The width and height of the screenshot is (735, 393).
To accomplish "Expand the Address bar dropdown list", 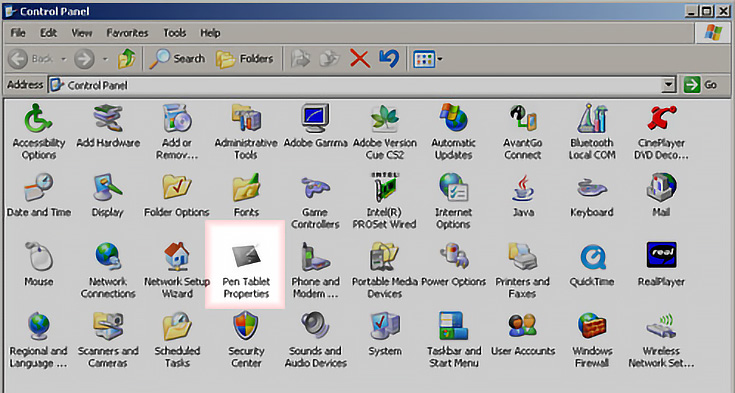I will (668, 85).
